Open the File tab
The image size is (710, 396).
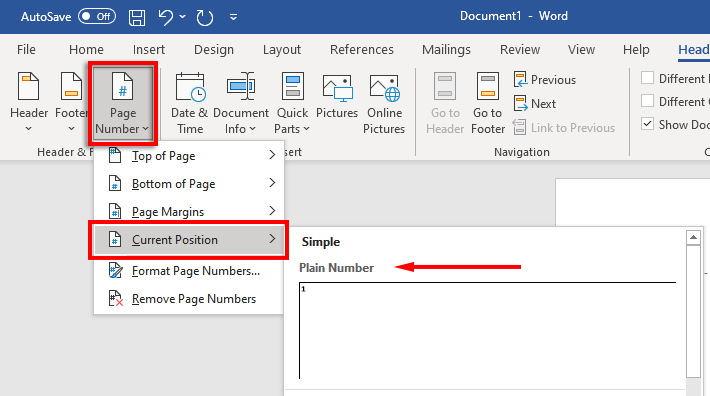[26, 49]
